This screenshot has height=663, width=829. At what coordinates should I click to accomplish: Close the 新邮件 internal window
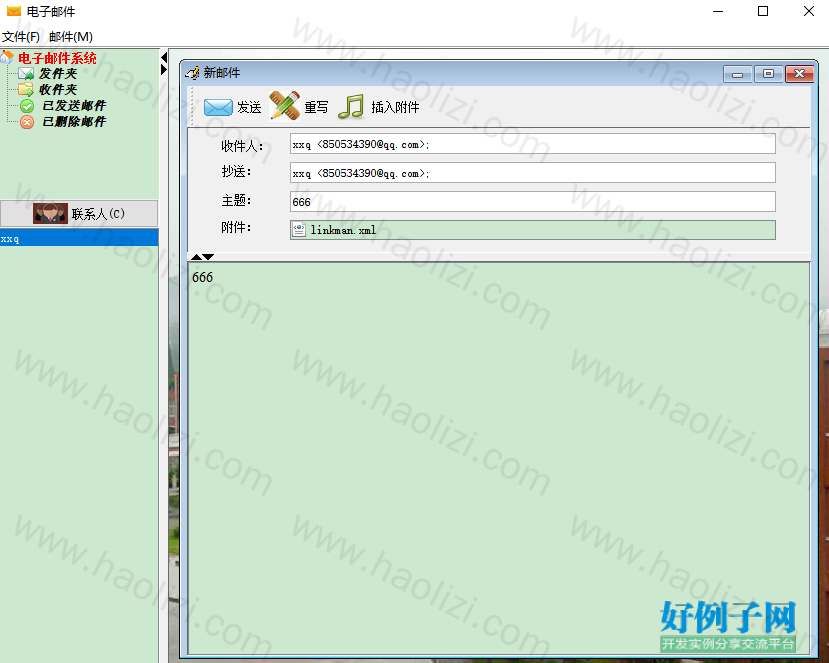(x=799, y=74)
